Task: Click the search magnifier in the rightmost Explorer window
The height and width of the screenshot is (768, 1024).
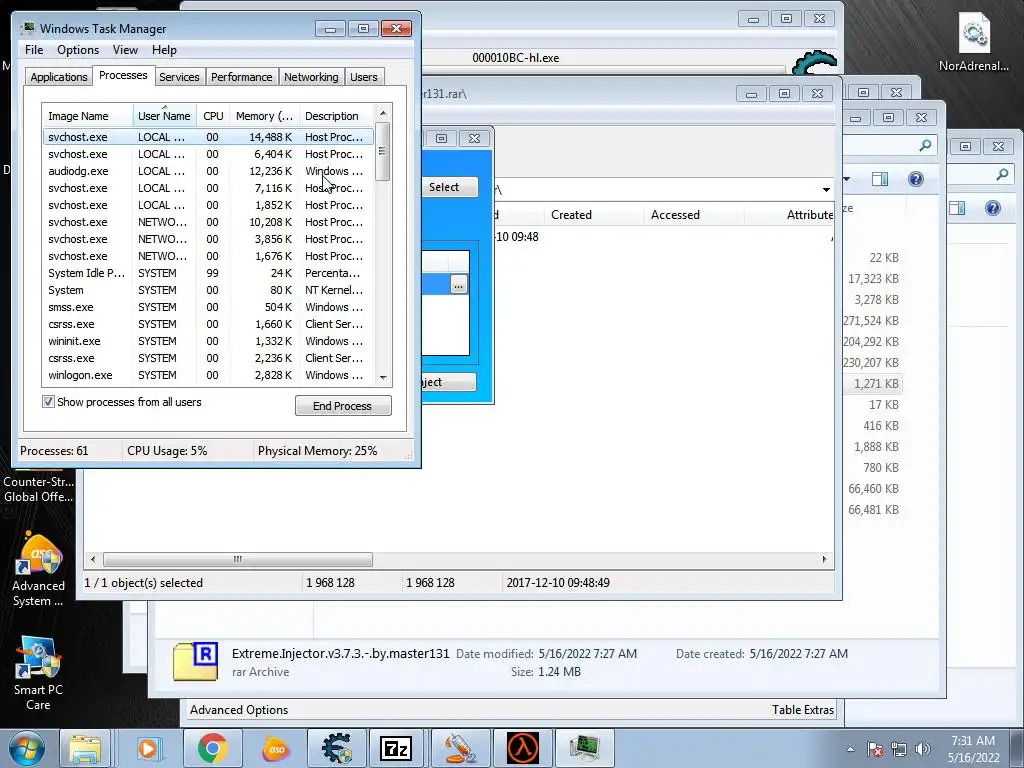Action: 1002,174
